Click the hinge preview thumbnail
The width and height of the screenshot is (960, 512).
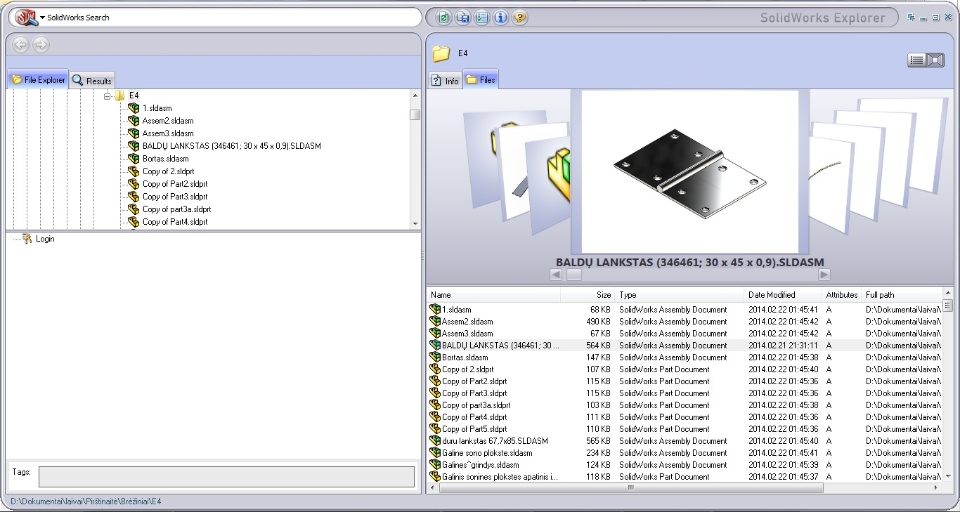point(690,172)
